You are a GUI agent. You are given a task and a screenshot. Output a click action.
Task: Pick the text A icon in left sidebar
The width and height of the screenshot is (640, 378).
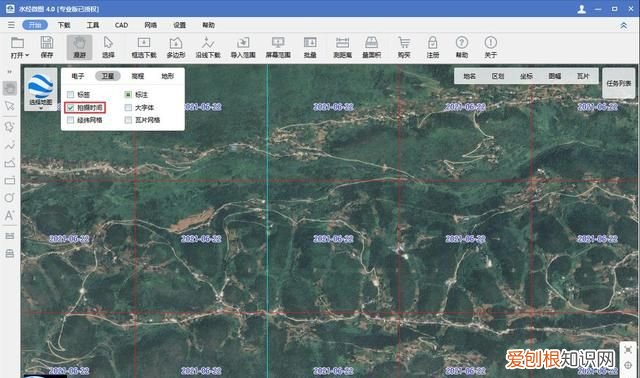10,216
